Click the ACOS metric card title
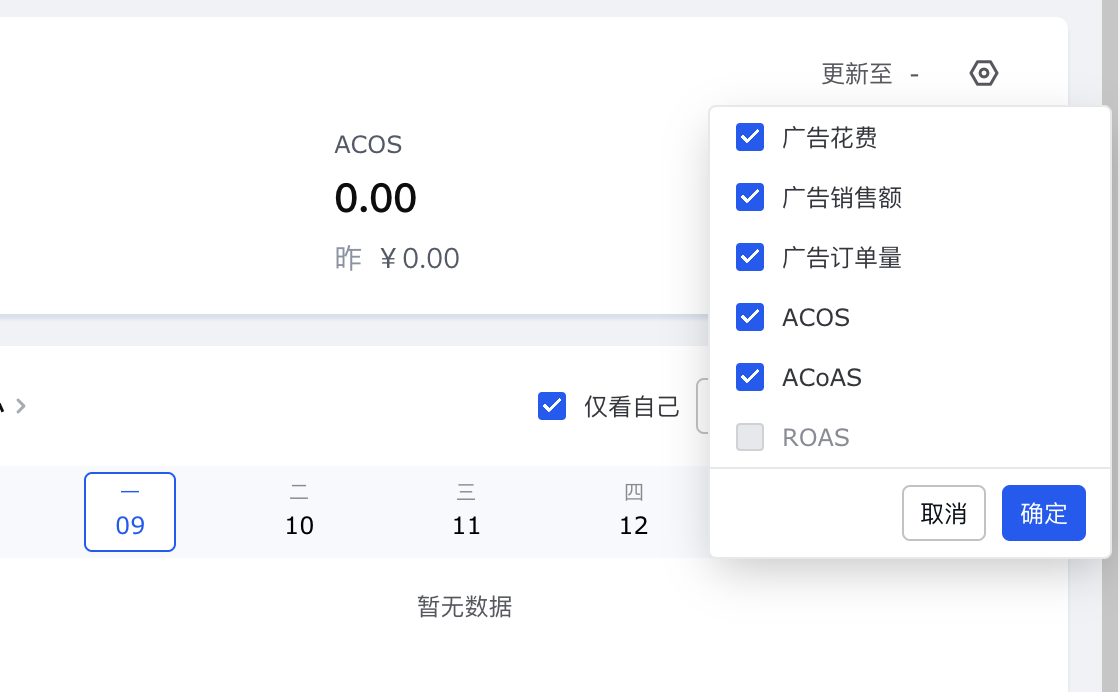Screen dimensions: 1120x692 point(368,145)
